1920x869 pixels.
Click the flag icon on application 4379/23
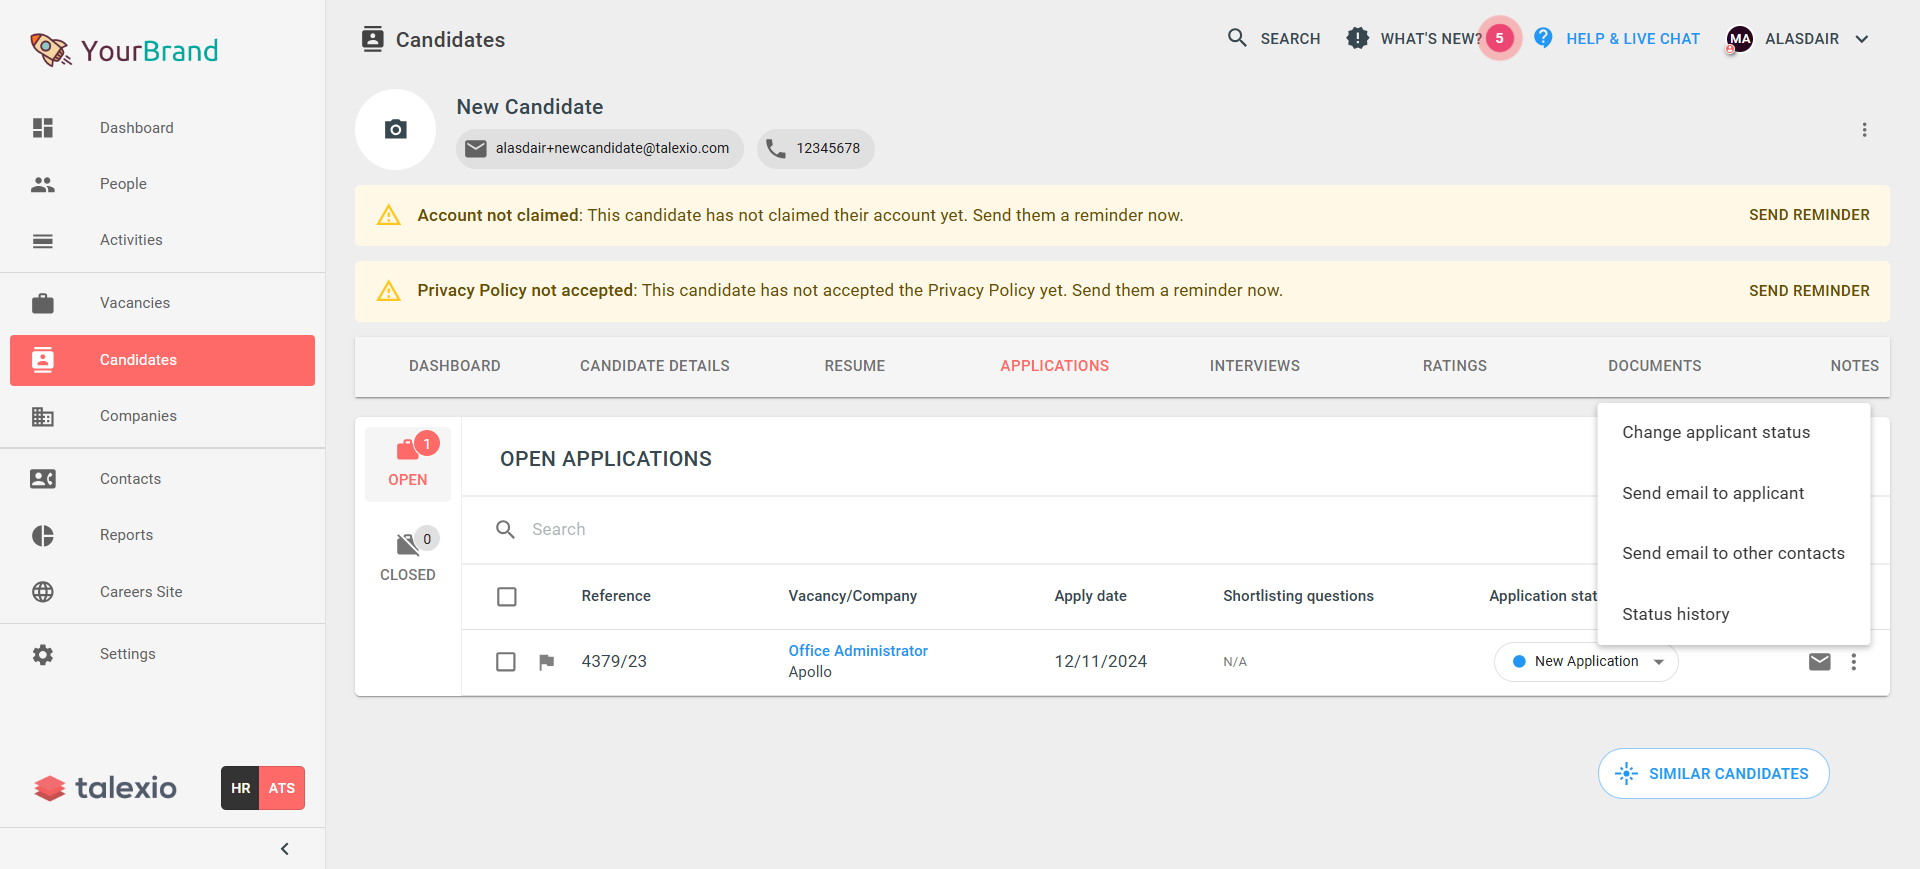tap(546, 662)
